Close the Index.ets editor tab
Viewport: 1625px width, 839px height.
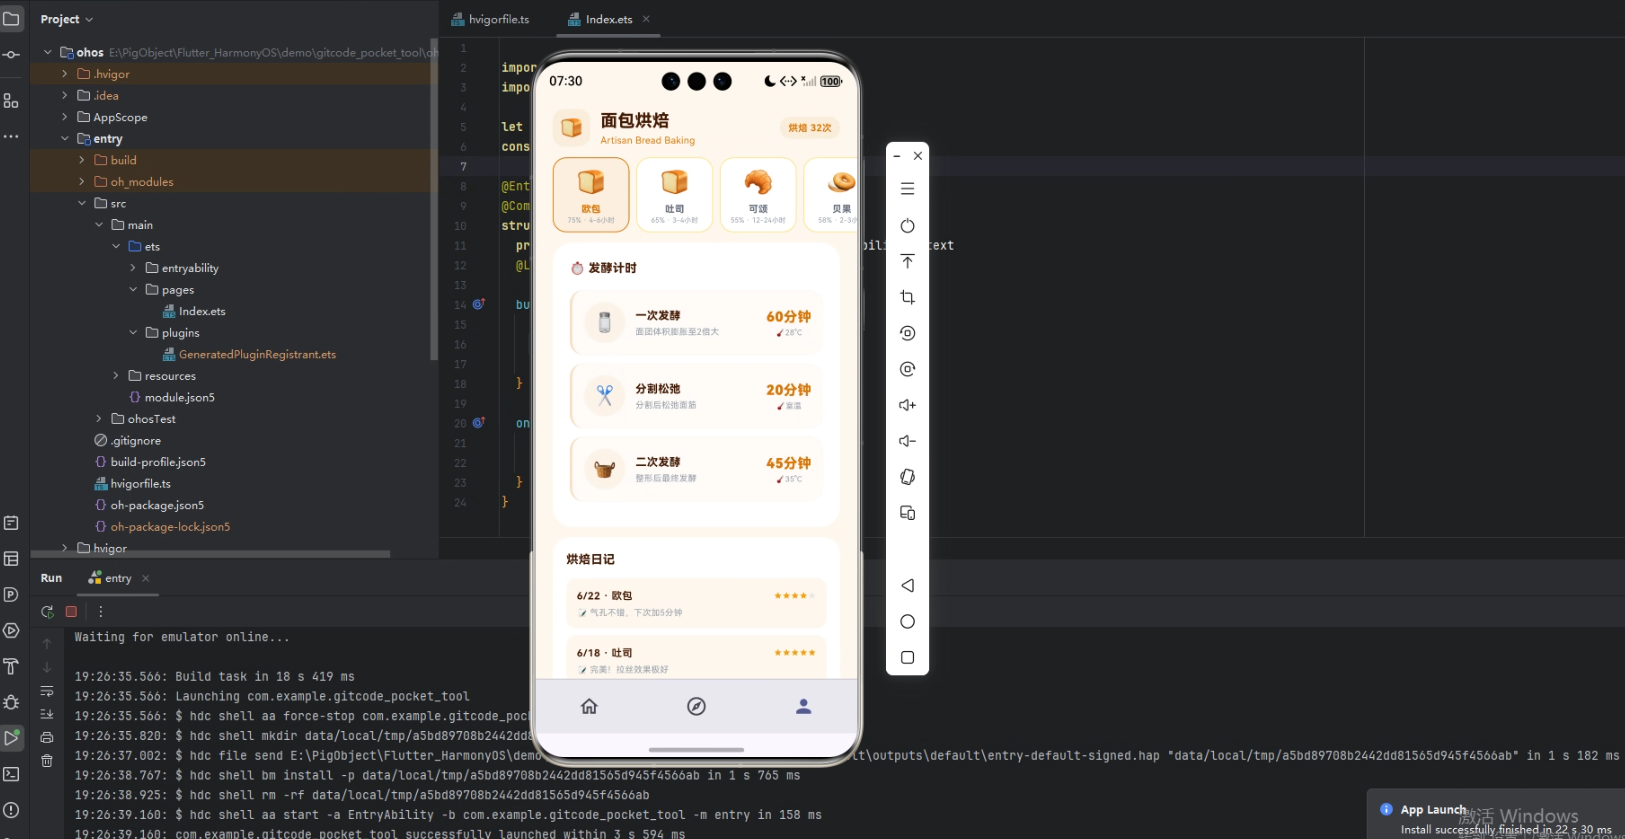[646, 19]
